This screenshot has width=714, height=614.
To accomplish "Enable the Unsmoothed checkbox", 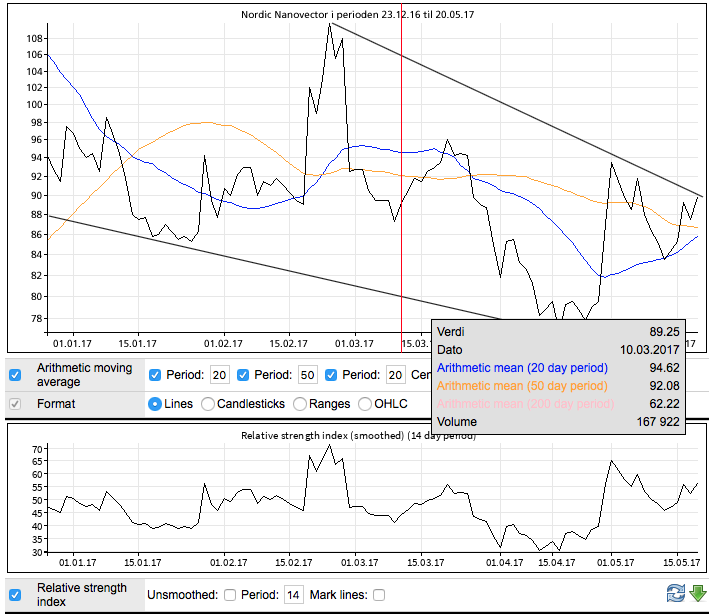I will (x=230, y=595).
